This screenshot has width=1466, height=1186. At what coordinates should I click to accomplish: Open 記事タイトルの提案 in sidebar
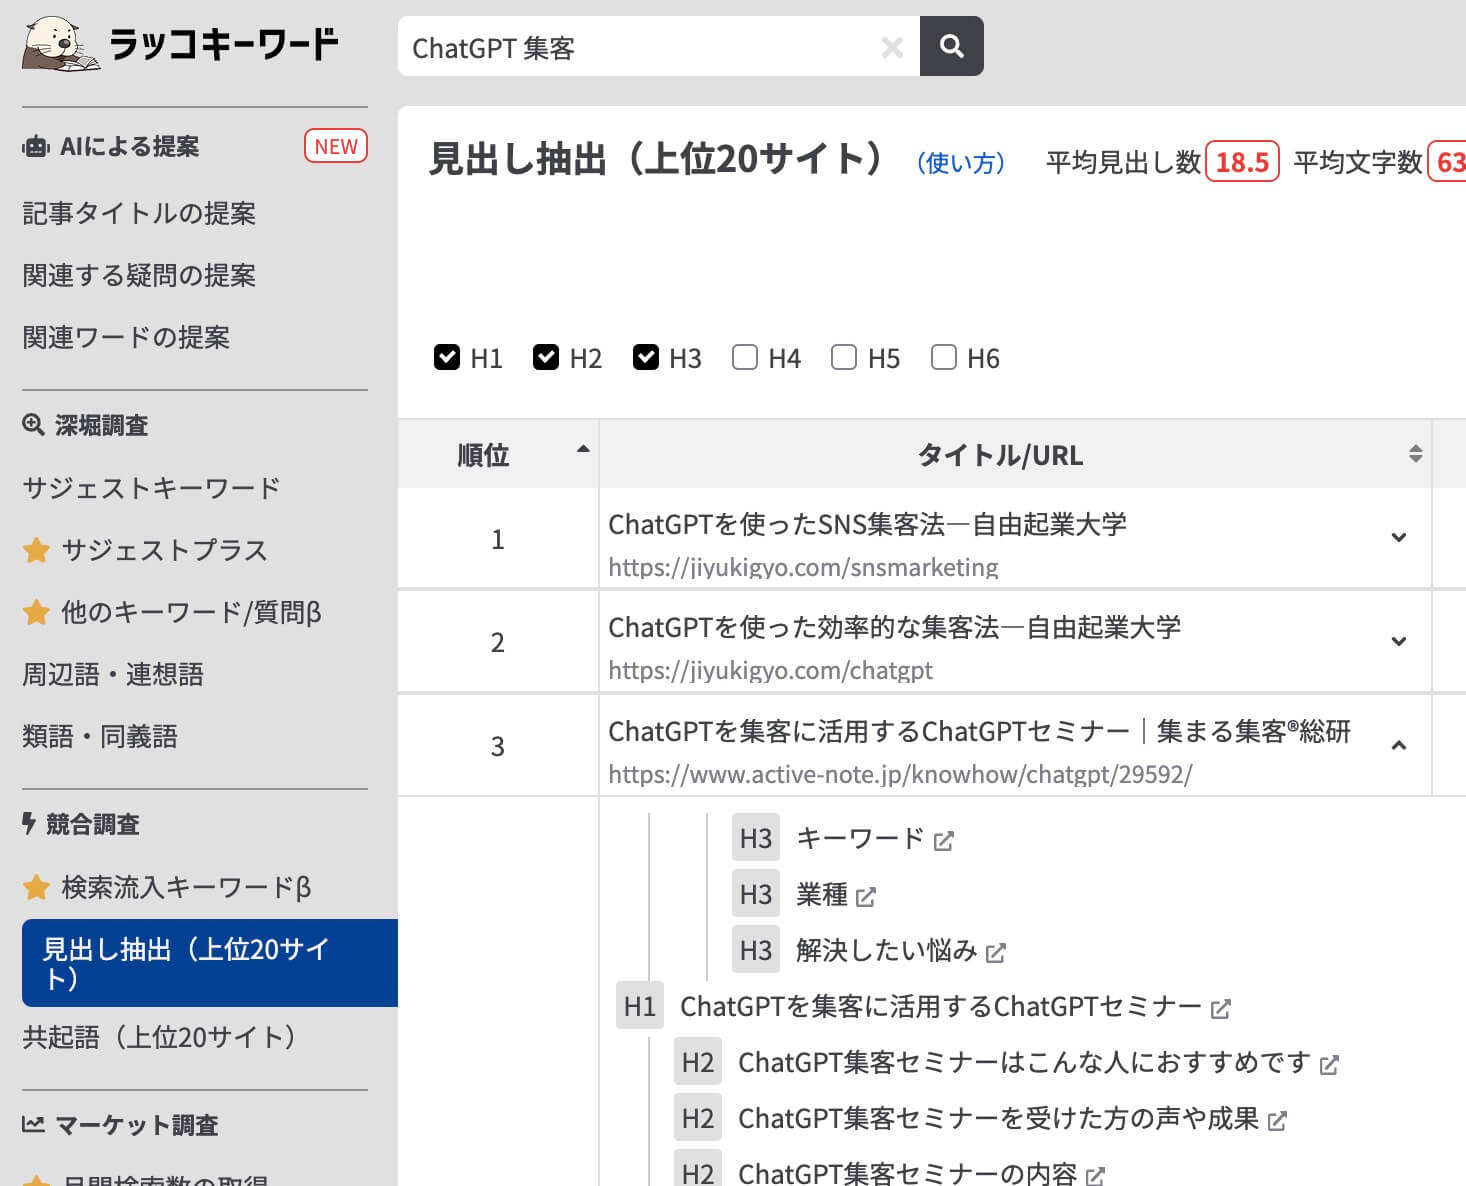pyautogui.click(x=139, y=213)
